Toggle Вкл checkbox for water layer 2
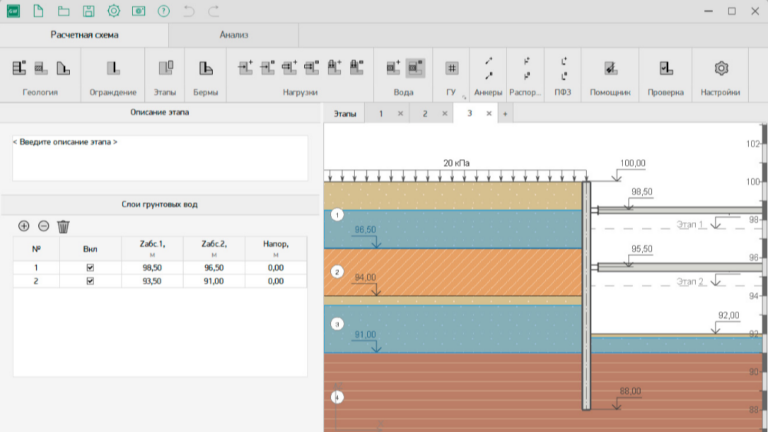 point(90,281)
